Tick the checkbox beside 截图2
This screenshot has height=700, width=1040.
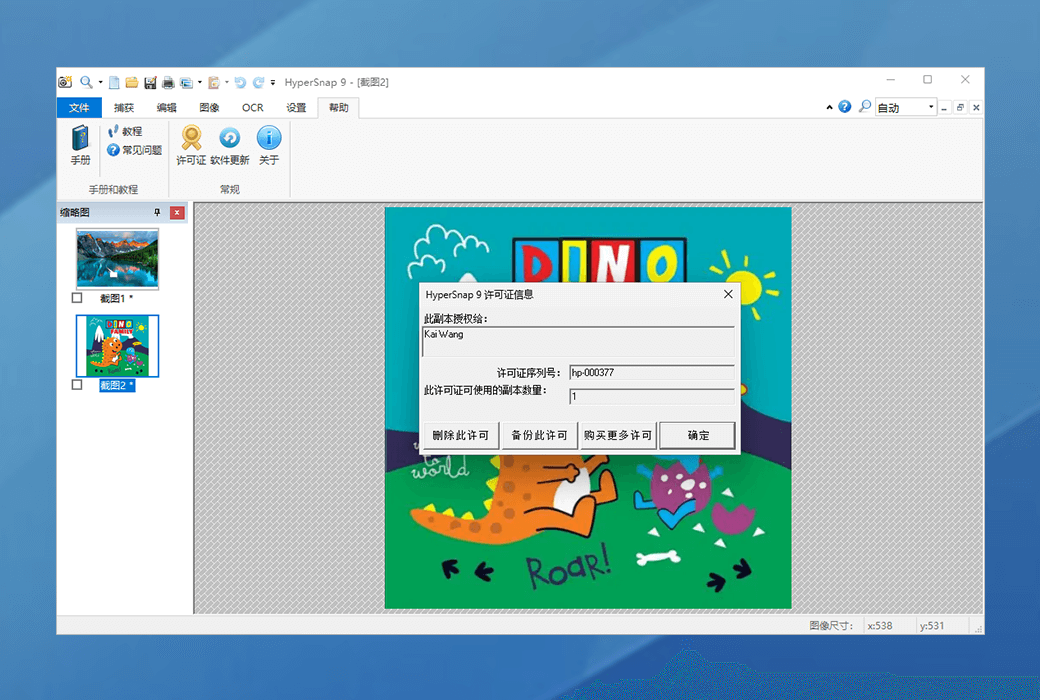coord(78,385)
